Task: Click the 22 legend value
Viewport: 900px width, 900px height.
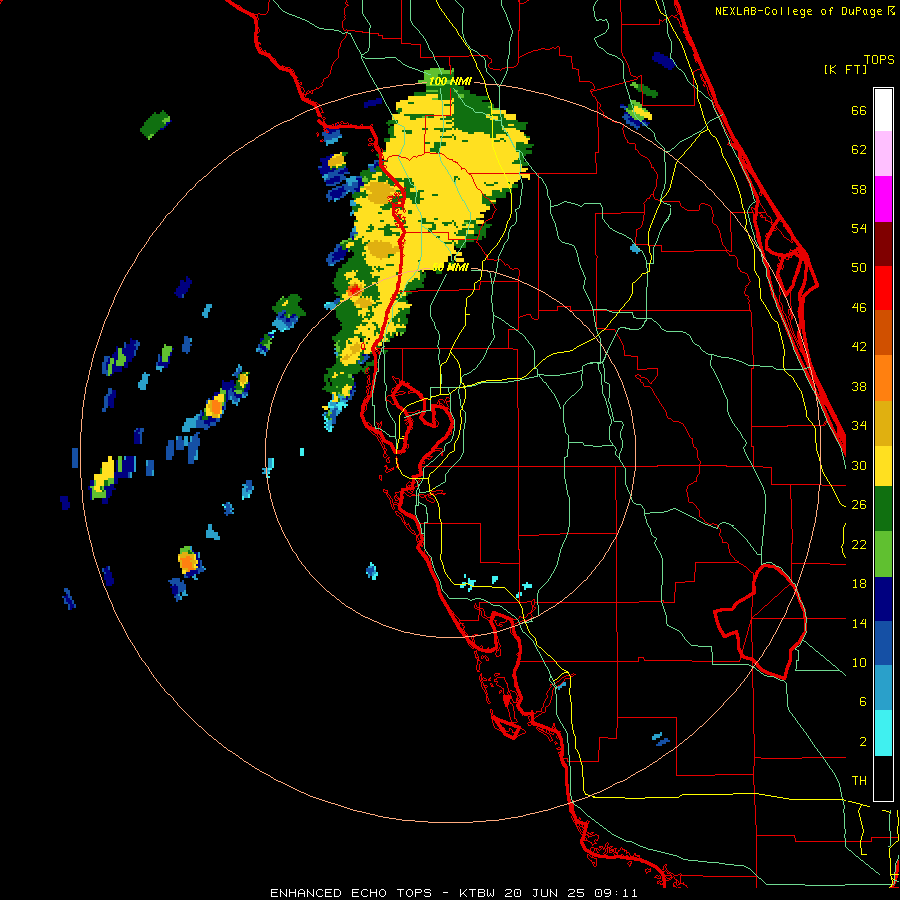Action: (x=859, y=544)
